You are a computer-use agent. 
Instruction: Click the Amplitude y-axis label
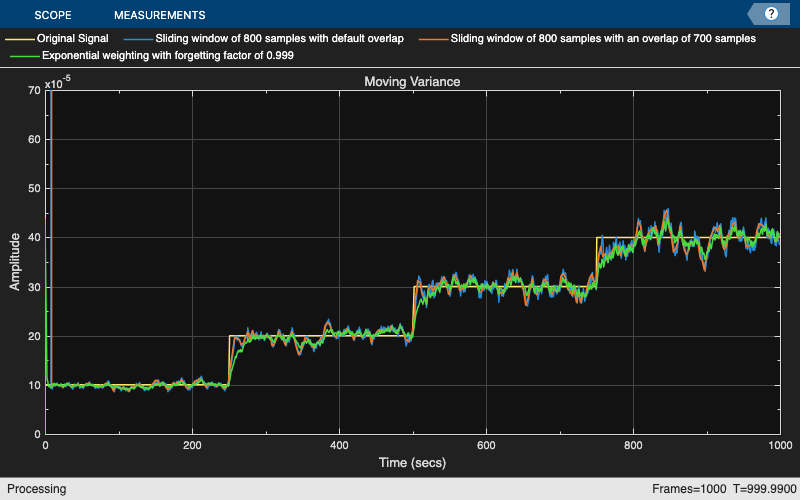pyautogui.click(x=14, y=262)
